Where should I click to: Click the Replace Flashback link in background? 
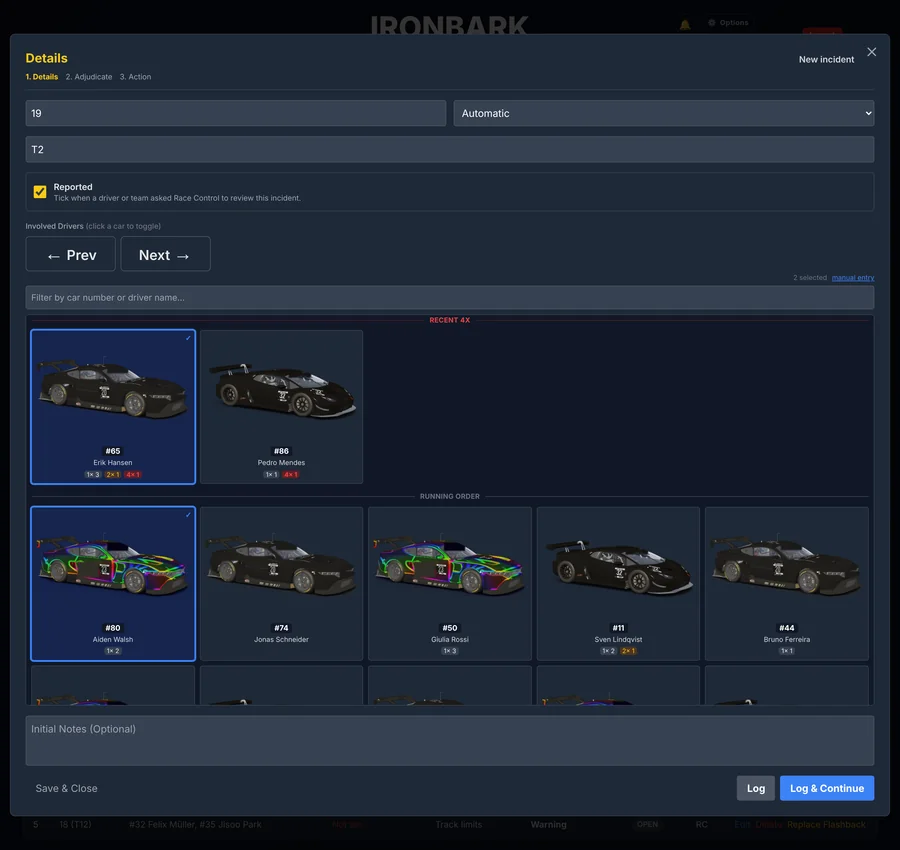pos(826,825)
